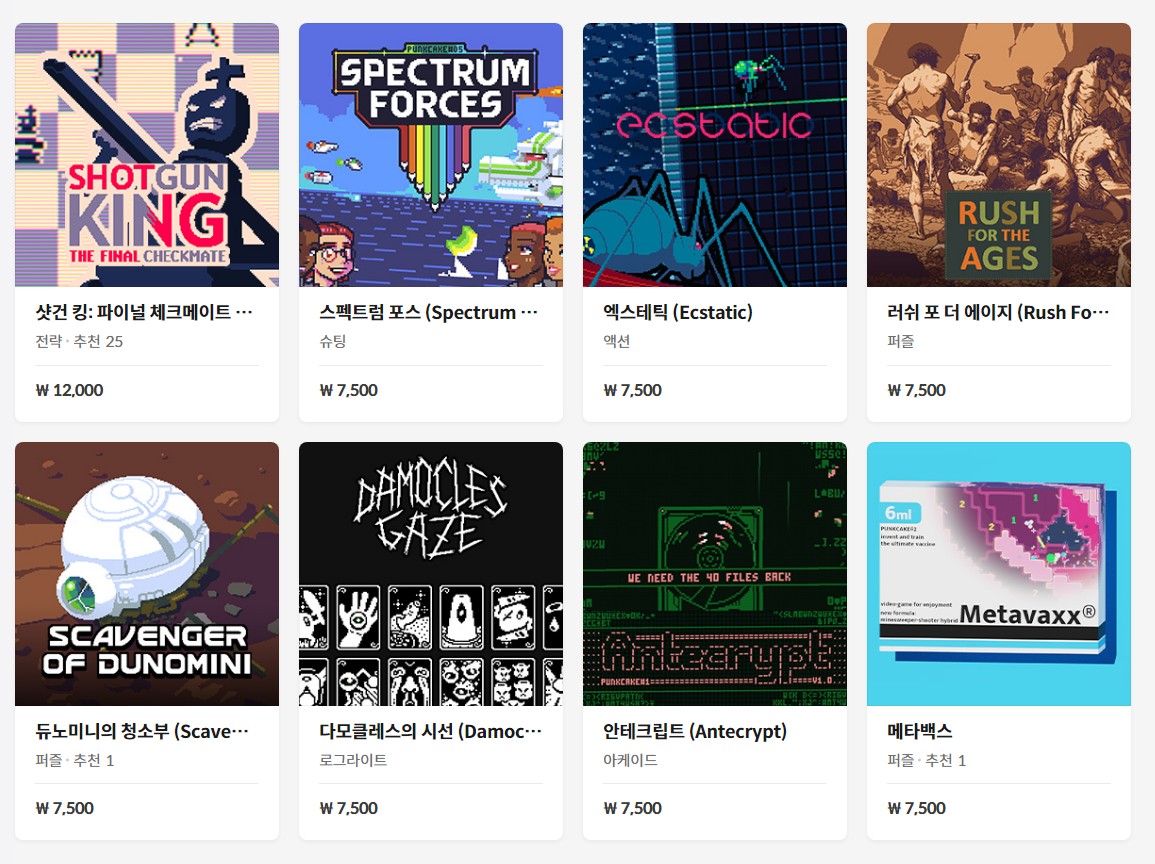Click the title 안테크립트 (Antecrypt)
The image size is (1155, 864).
(x=695, y=731)
